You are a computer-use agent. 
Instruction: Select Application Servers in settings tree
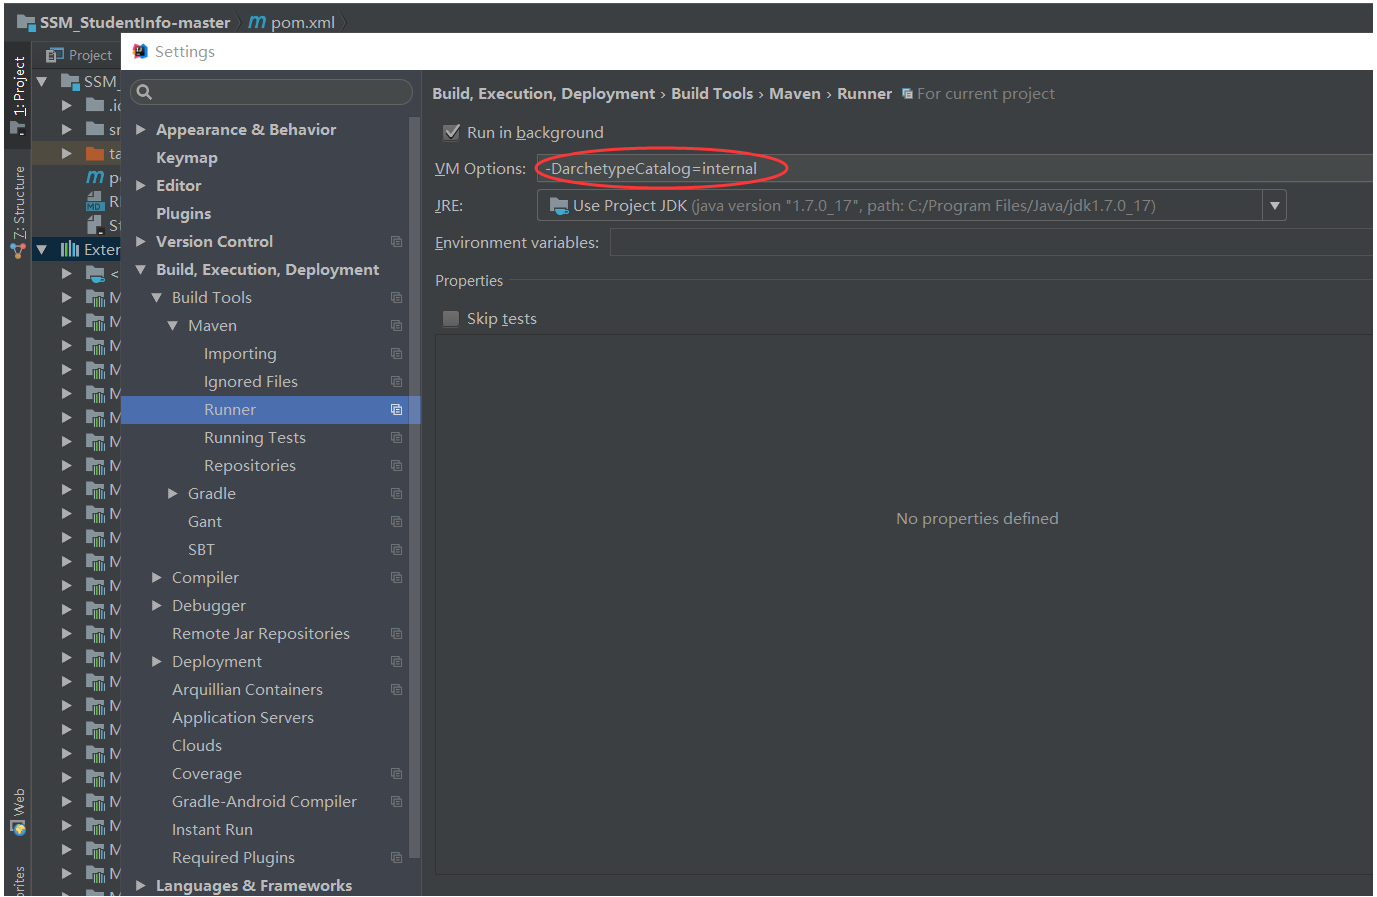pyautogui.click(x=243, y=718)
